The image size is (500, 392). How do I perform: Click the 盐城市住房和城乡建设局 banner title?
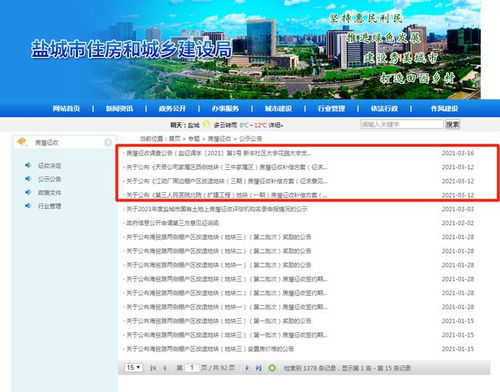[x=131, y=49]
